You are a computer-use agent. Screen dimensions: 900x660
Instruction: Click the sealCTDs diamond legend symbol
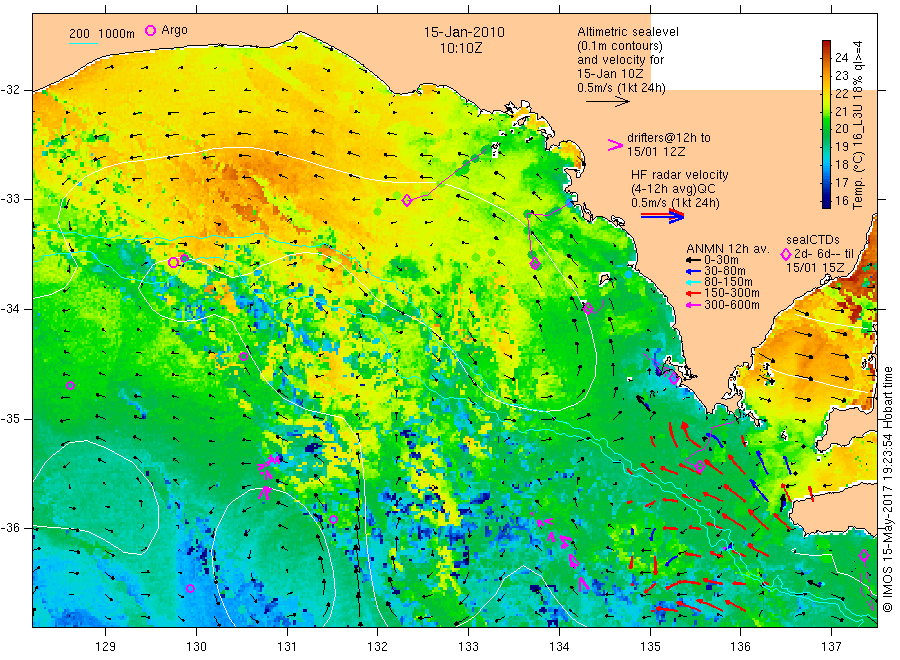coord(786,254)
